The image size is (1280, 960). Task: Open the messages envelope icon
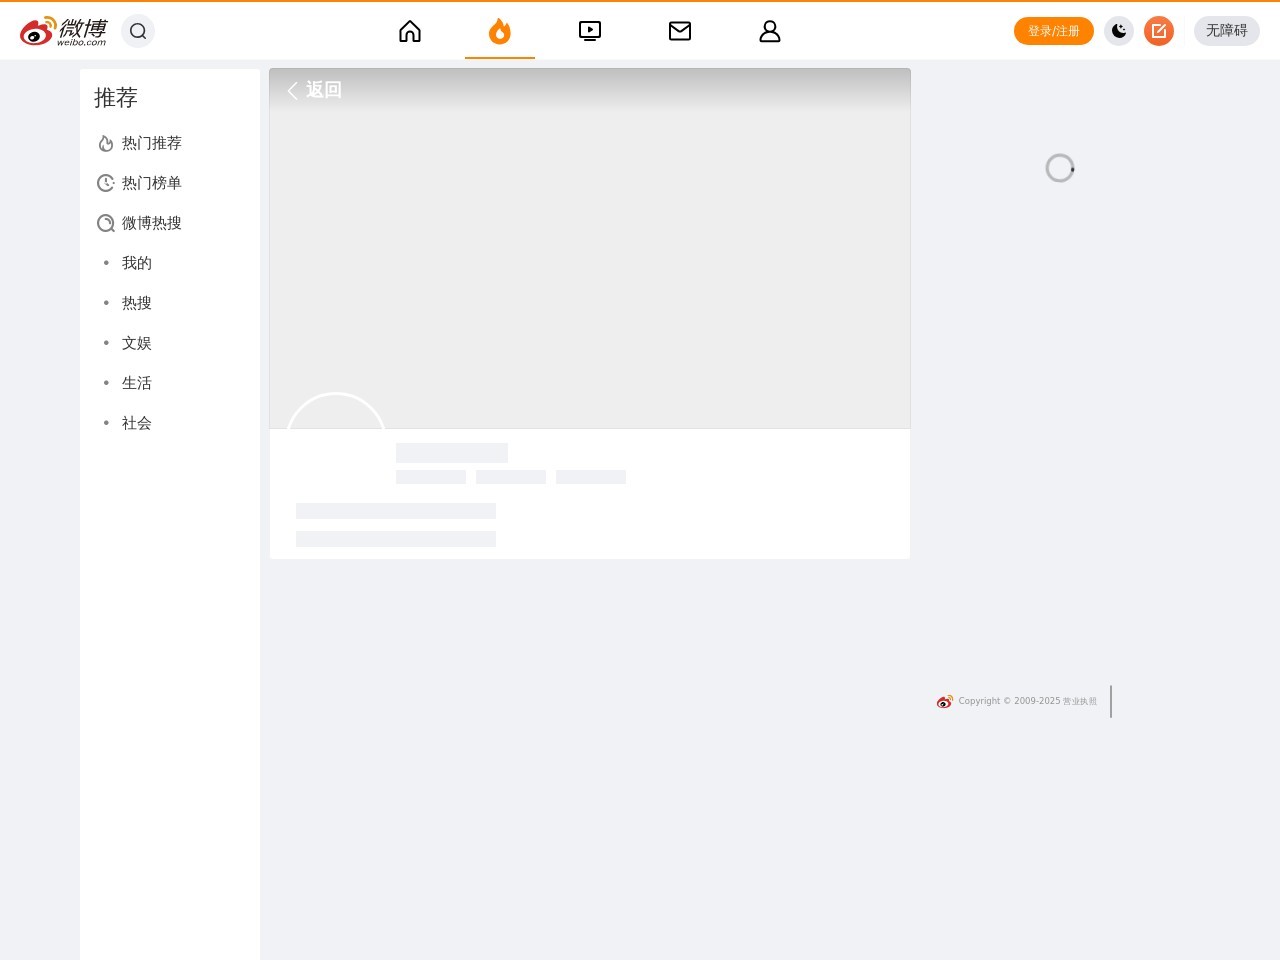click(680, 31)
